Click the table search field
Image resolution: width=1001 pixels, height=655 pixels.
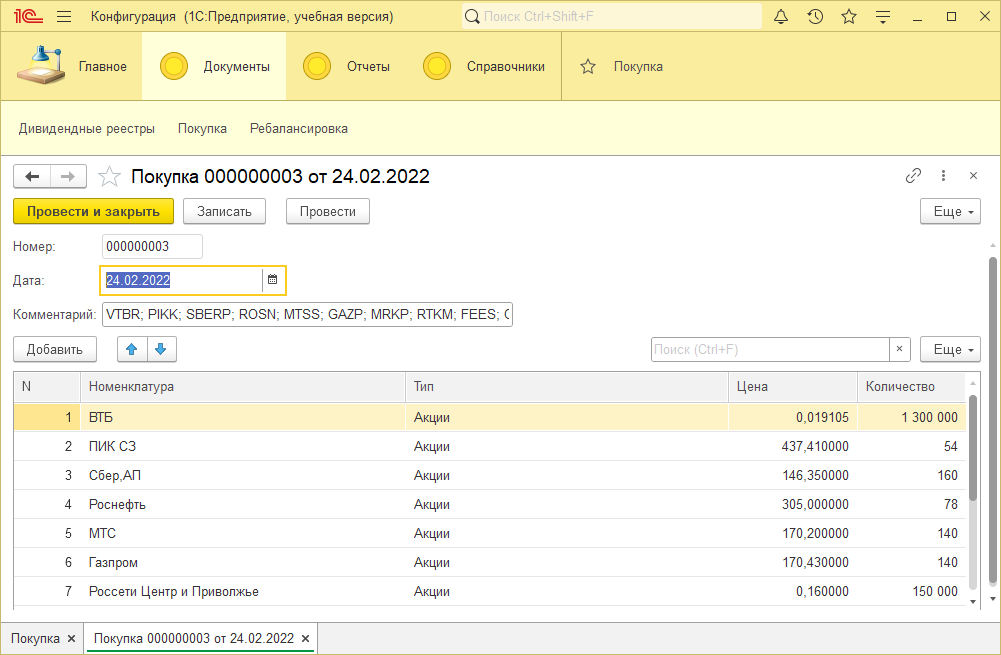[x=770, y=349]
